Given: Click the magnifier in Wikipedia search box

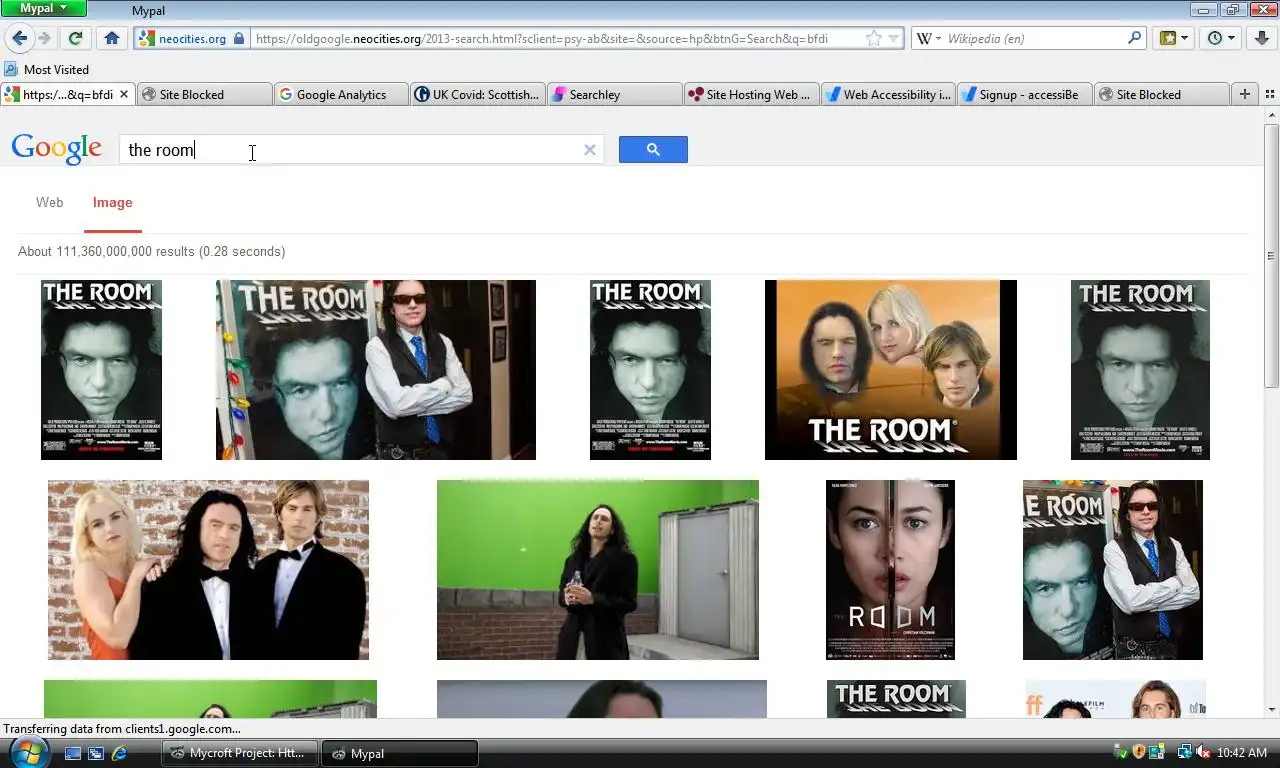Looking at the screenshot, I should pyautogui.click(x=1134, y=38).
